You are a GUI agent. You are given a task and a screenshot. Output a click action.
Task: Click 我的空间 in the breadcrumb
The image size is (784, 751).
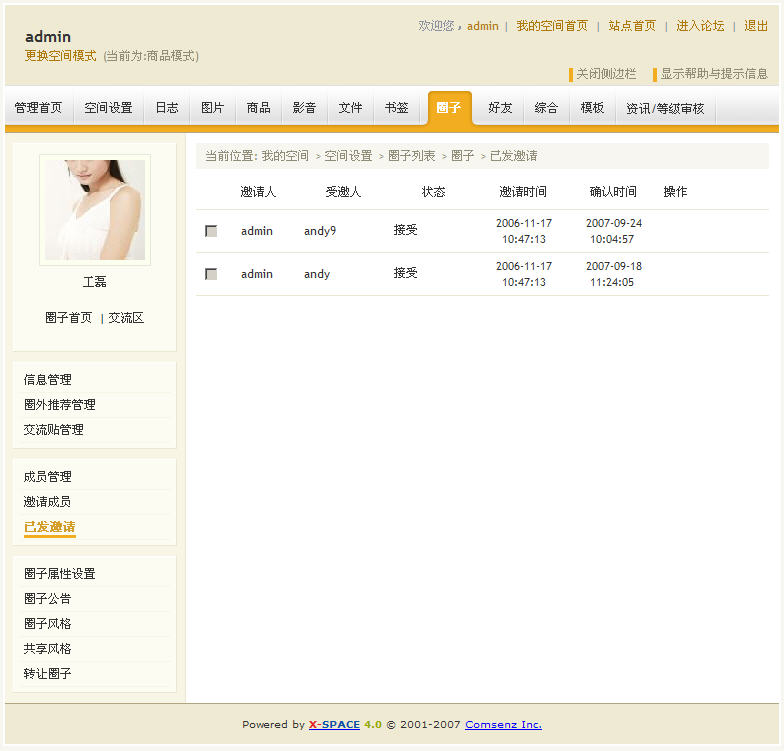coord(285,156)
